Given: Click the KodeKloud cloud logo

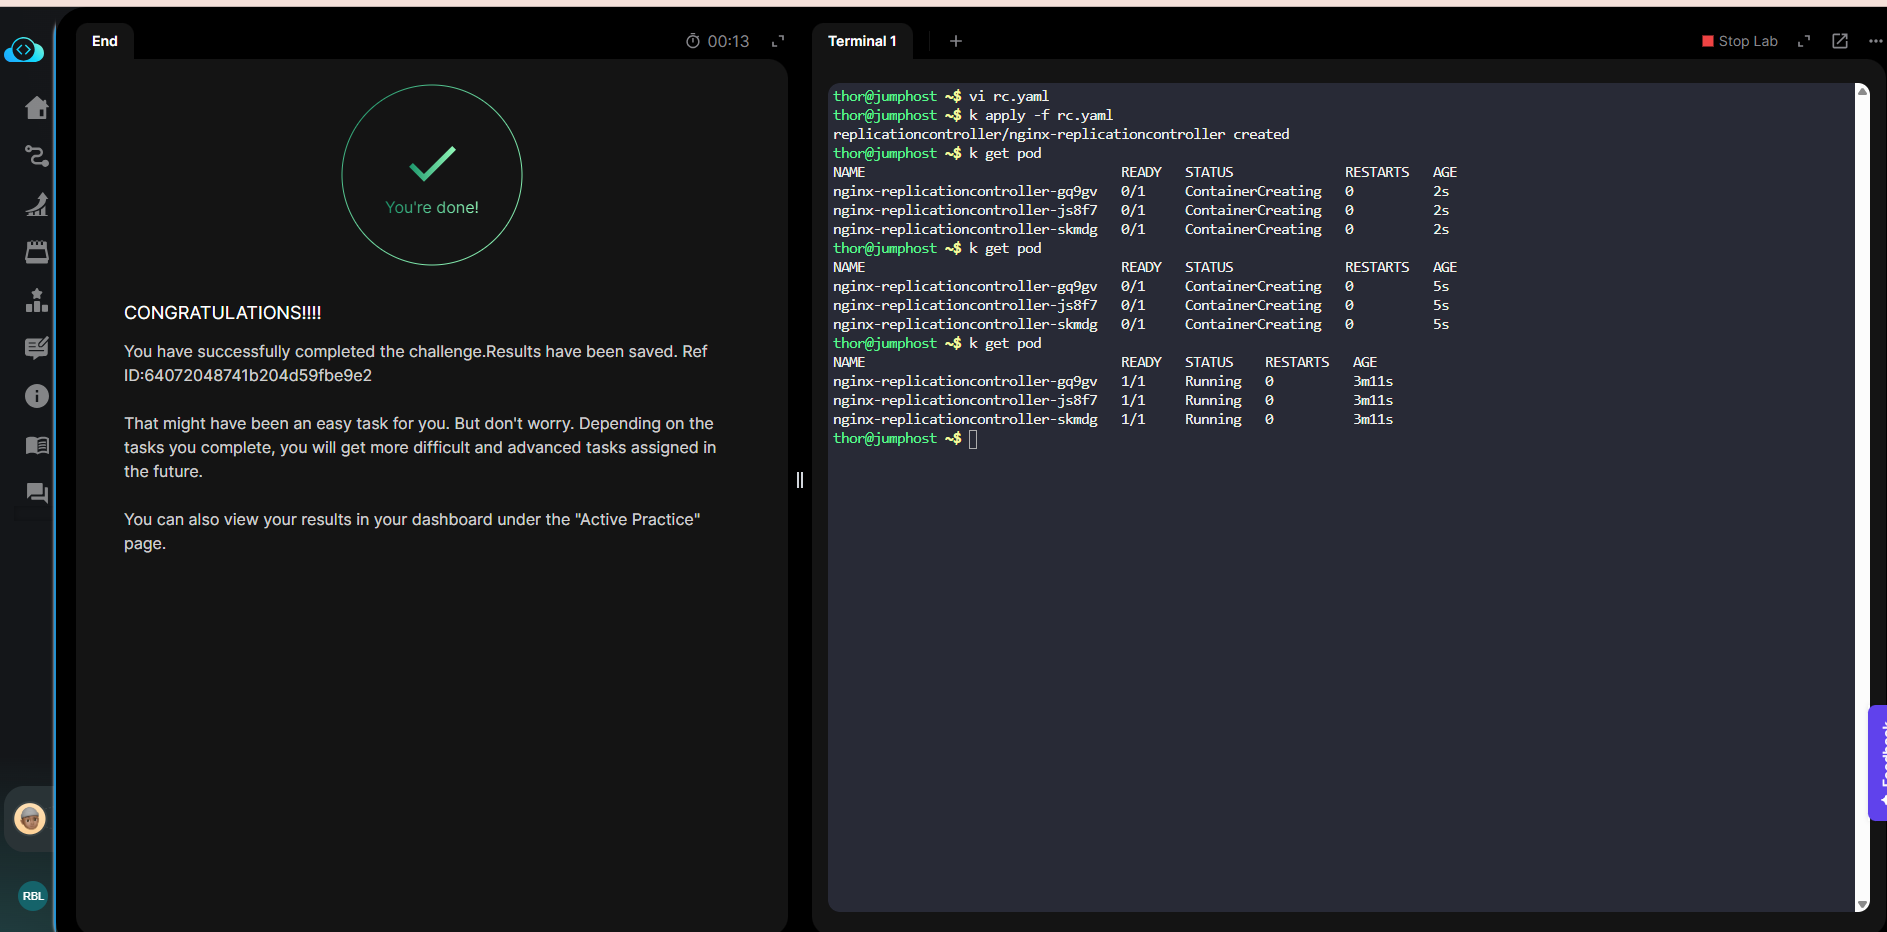Looking at the screenshot, I should click(24, 50).
